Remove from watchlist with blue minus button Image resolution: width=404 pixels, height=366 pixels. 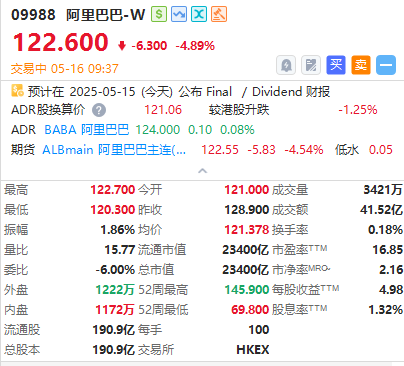(x=386, y=65)
